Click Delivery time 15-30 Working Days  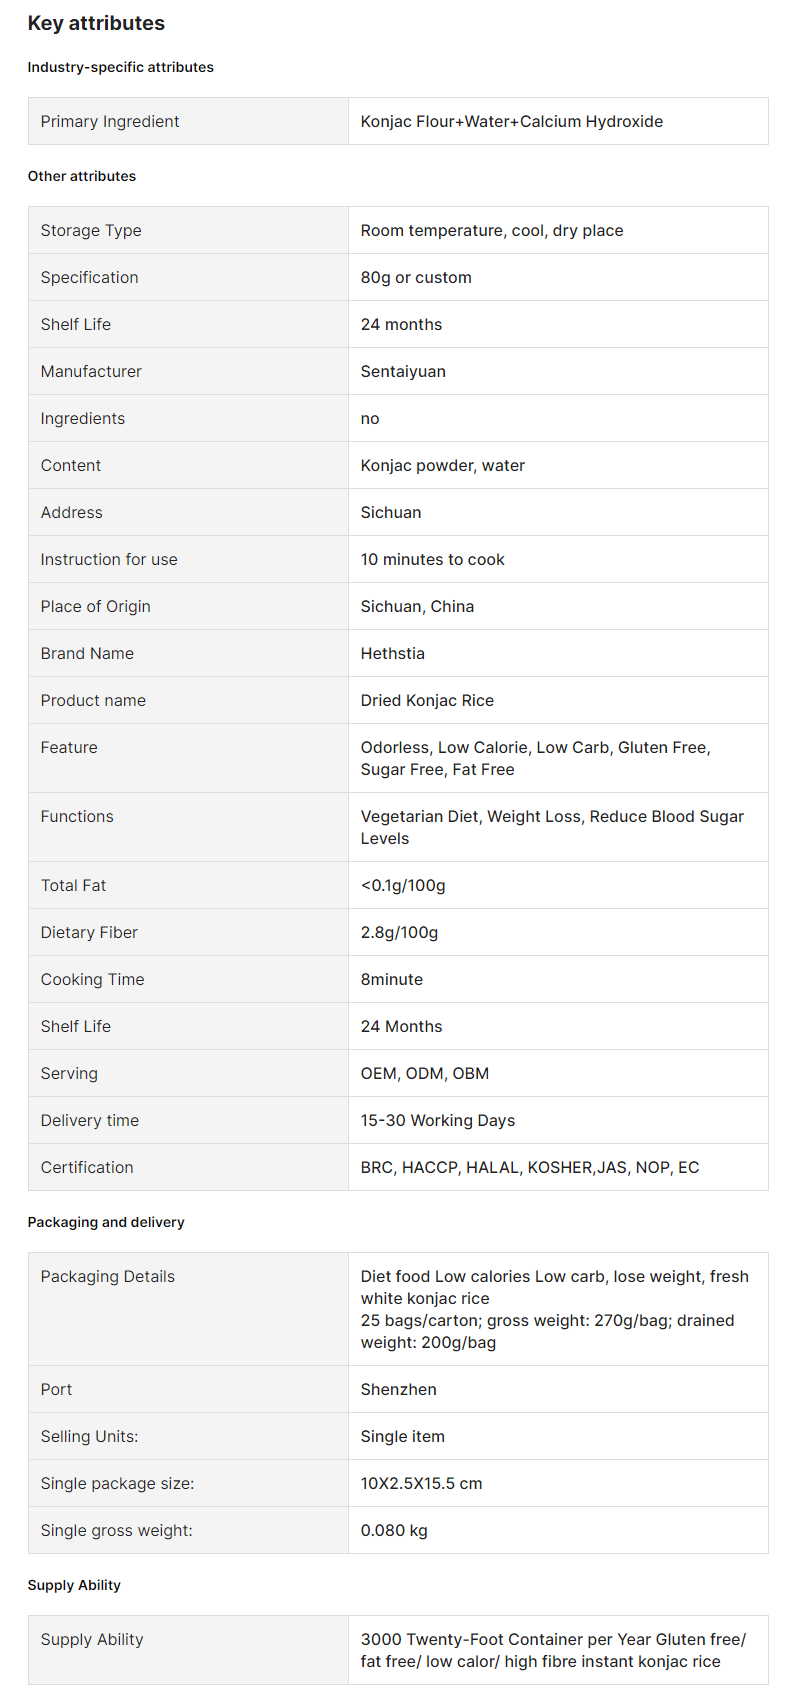pyautogui.click(x=438, y=1120)
